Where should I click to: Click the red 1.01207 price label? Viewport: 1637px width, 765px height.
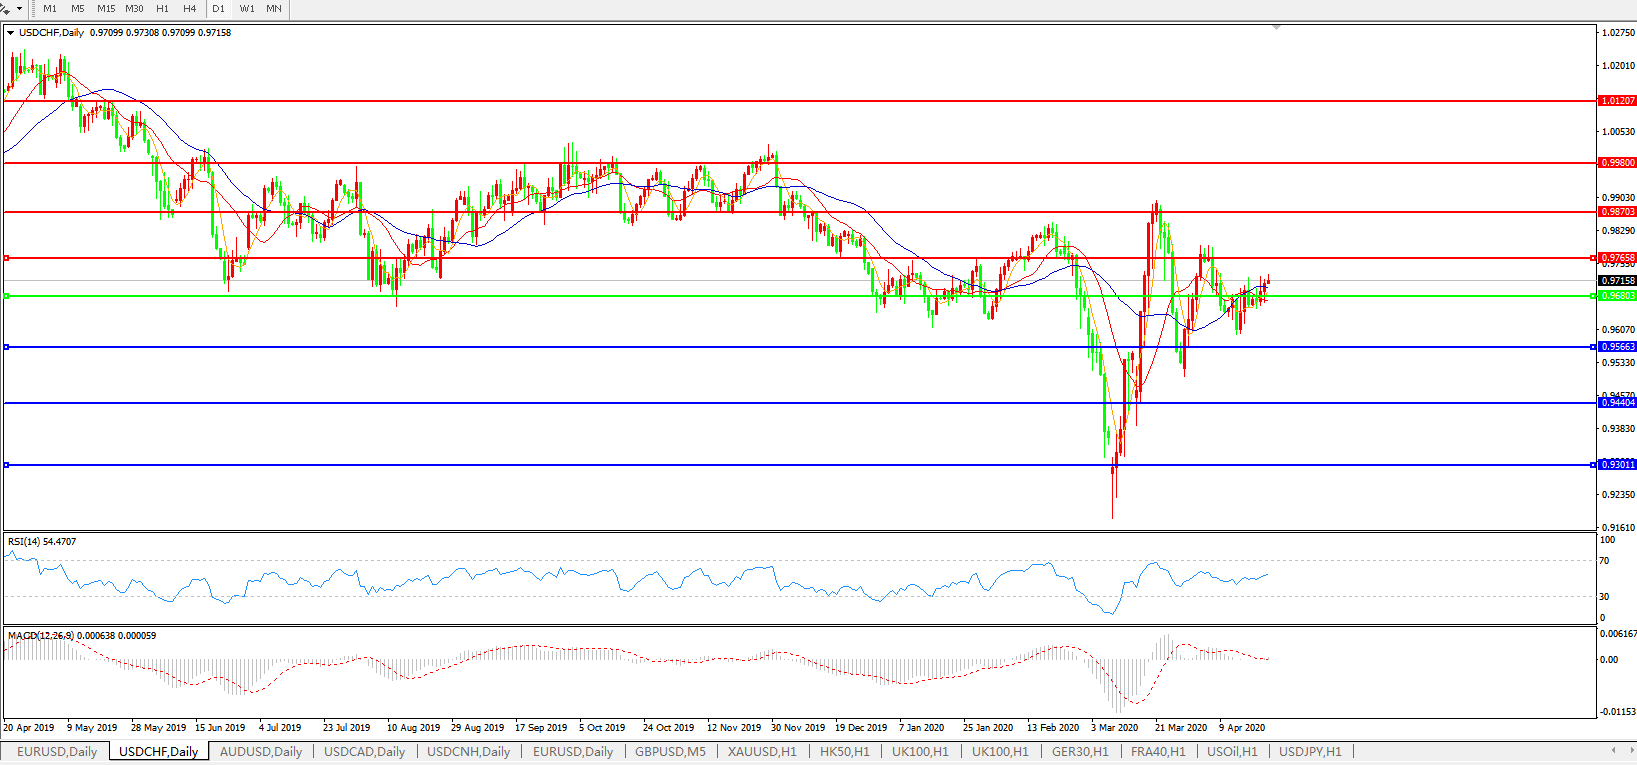point(1617,101)
